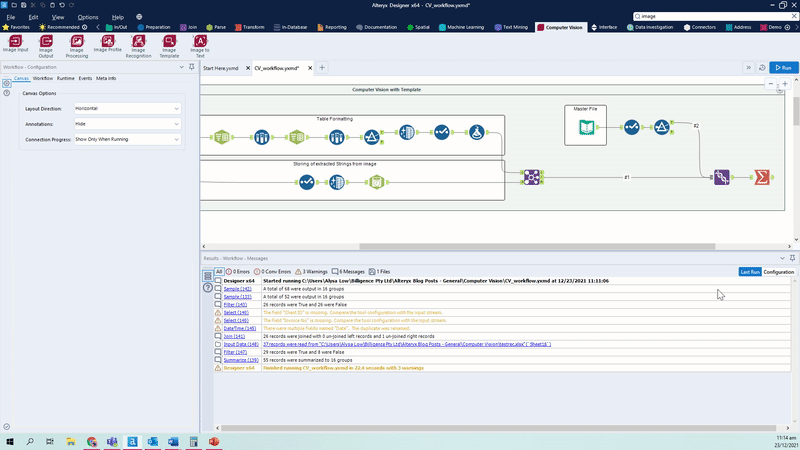Click the Image to Text node in Storing container
800x450 pixels.
coord(377,182)
